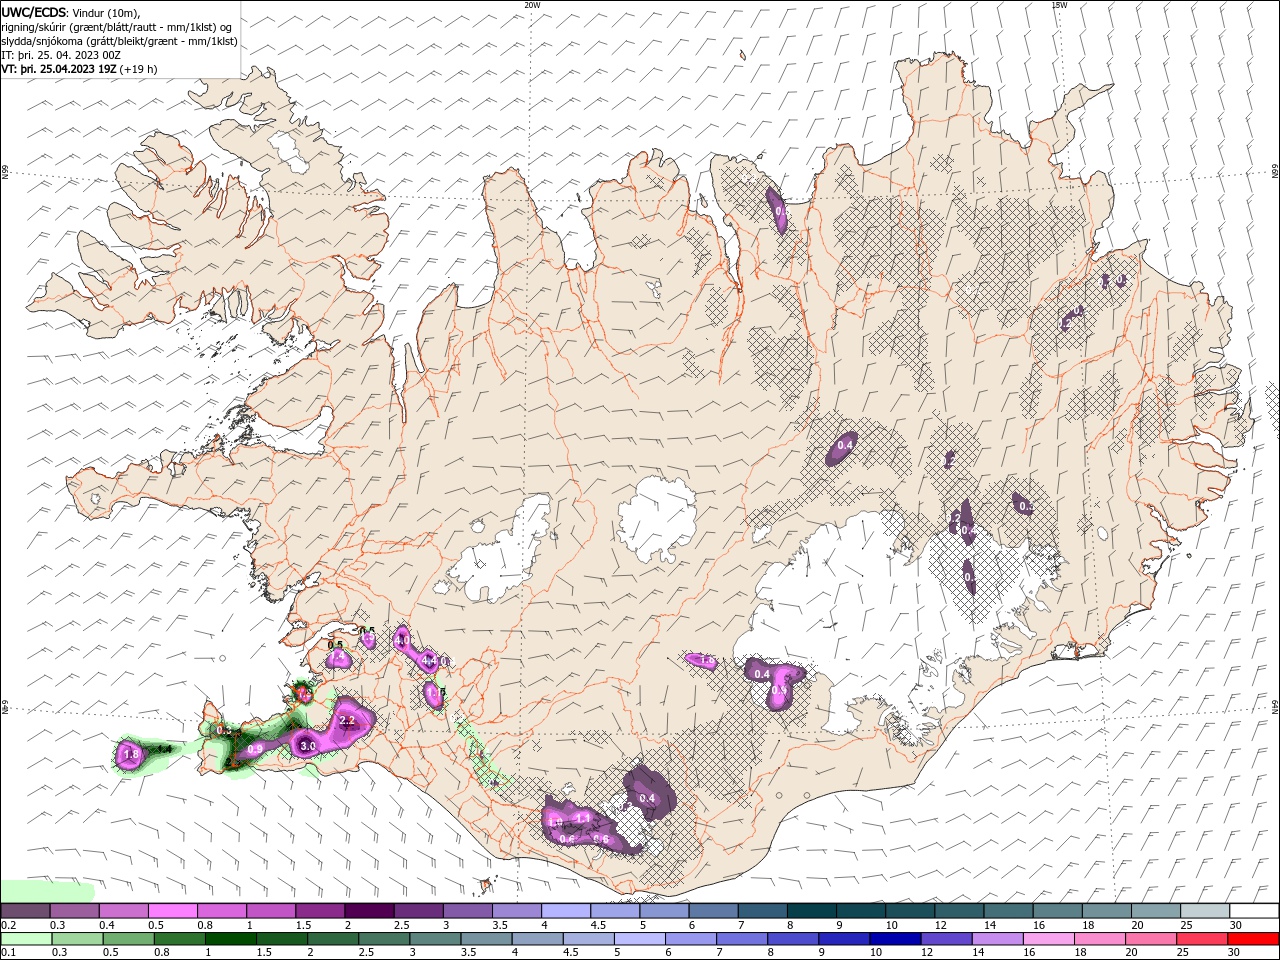Click the 15W longitude label
This screenshot has width=1280, height=960.
(x=1059, y=4)
